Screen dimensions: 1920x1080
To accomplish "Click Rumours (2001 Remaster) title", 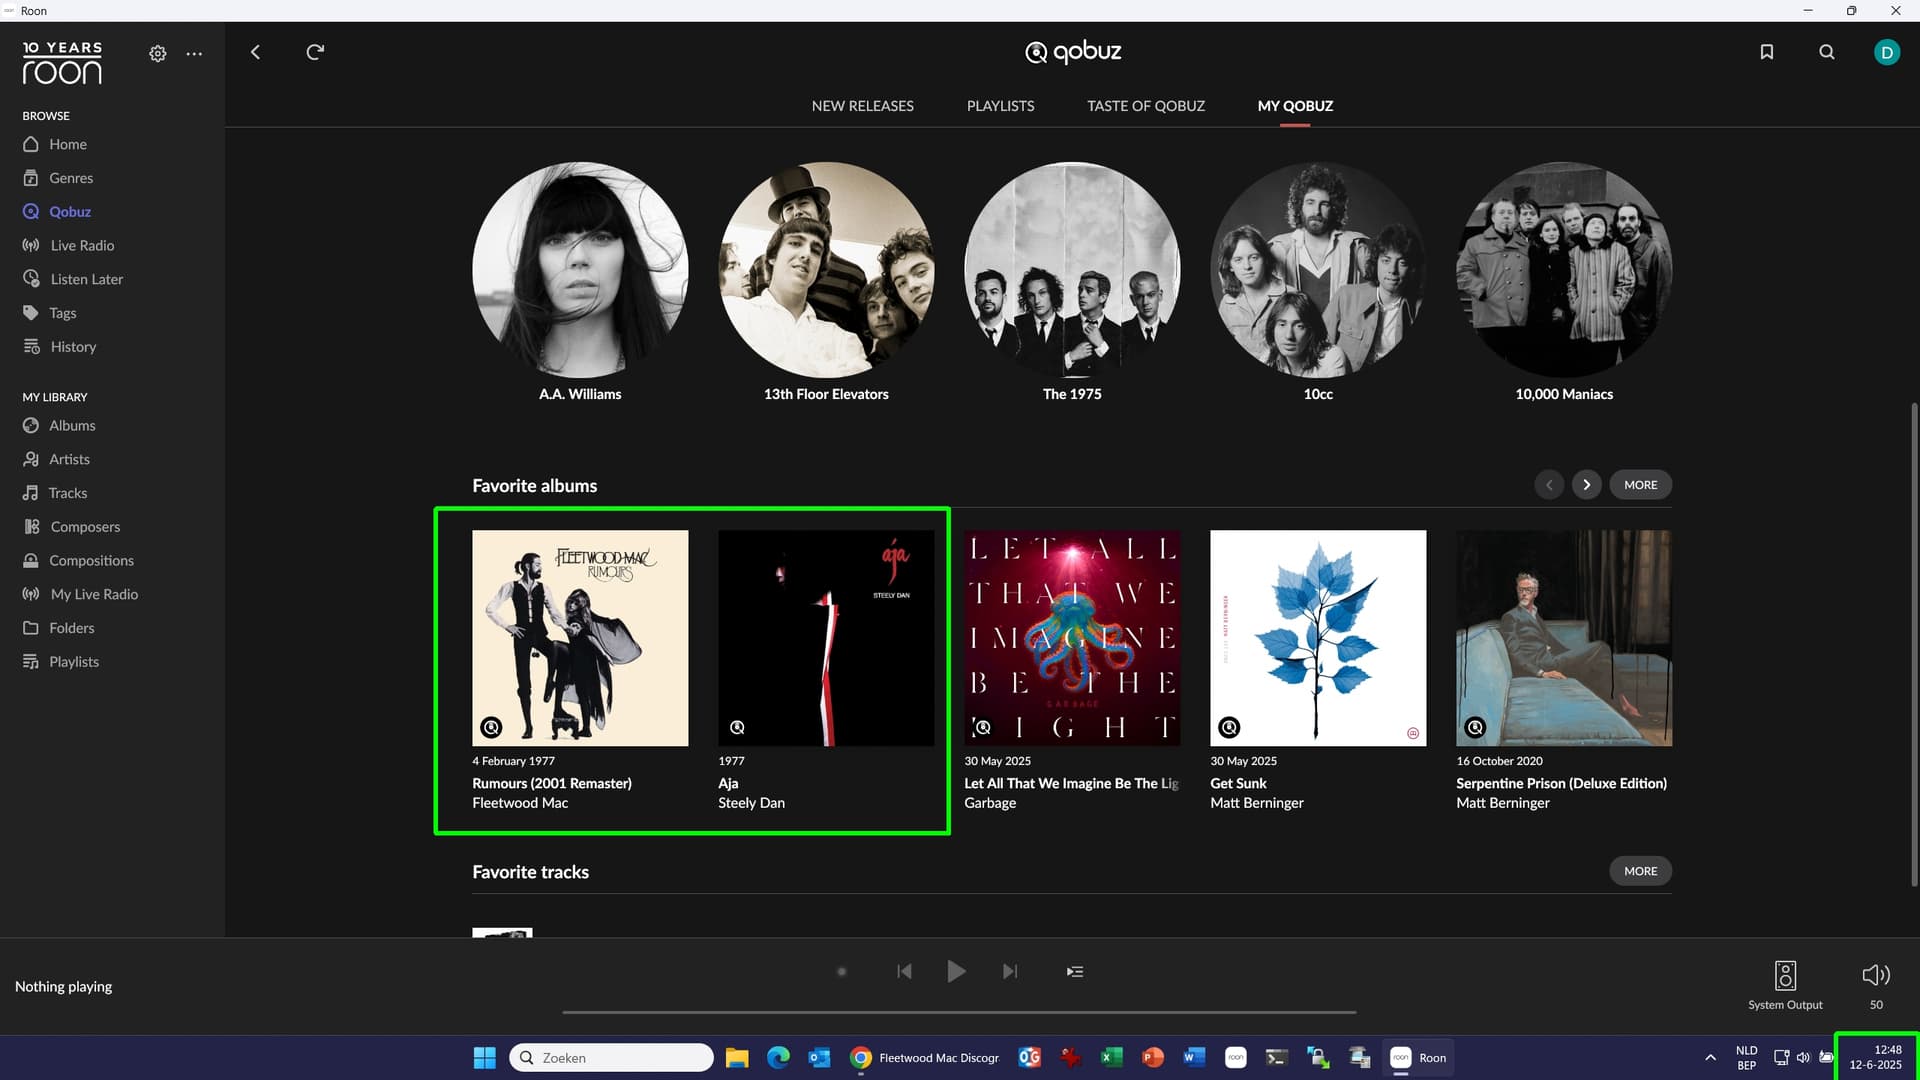I will click(552, 784).
